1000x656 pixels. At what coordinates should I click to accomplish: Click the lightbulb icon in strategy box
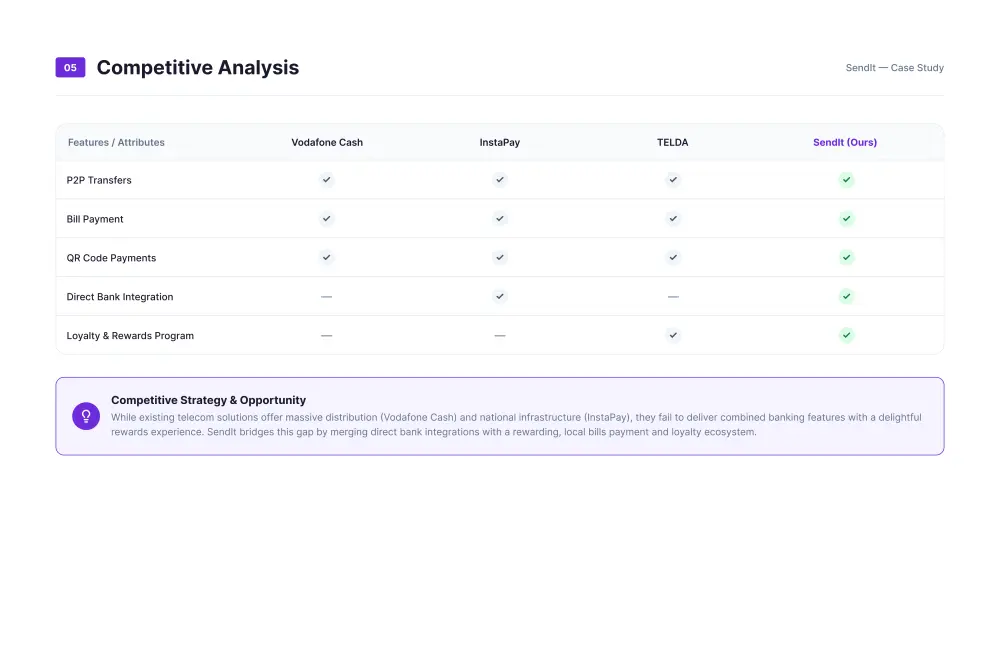click(x=86, y=416)
